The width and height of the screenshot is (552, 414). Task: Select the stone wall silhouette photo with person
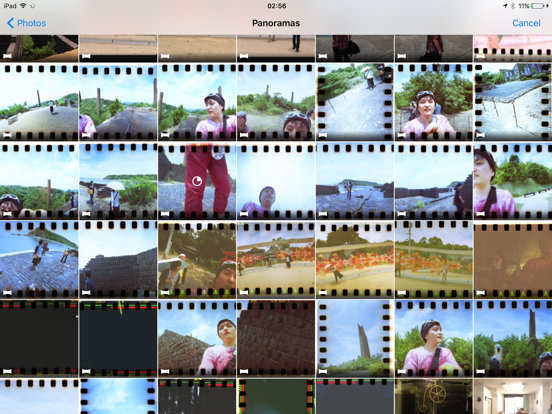[118, 259]
